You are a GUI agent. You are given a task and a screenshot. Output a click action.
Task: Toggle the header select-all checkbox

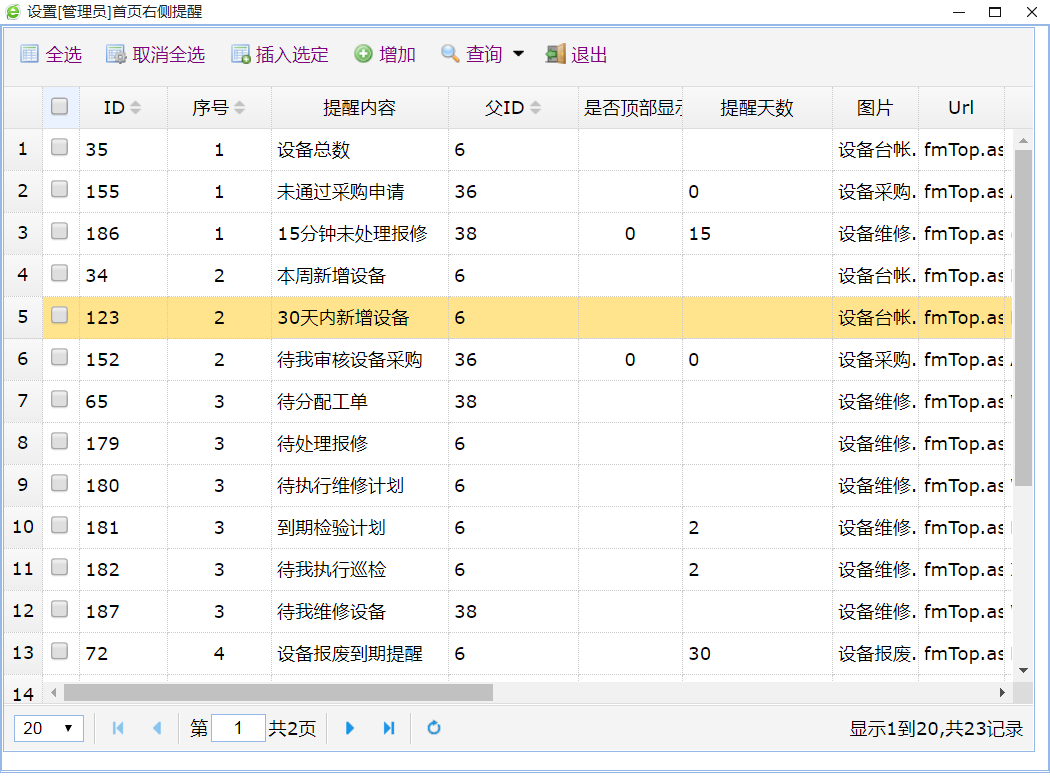pos(60,106)
